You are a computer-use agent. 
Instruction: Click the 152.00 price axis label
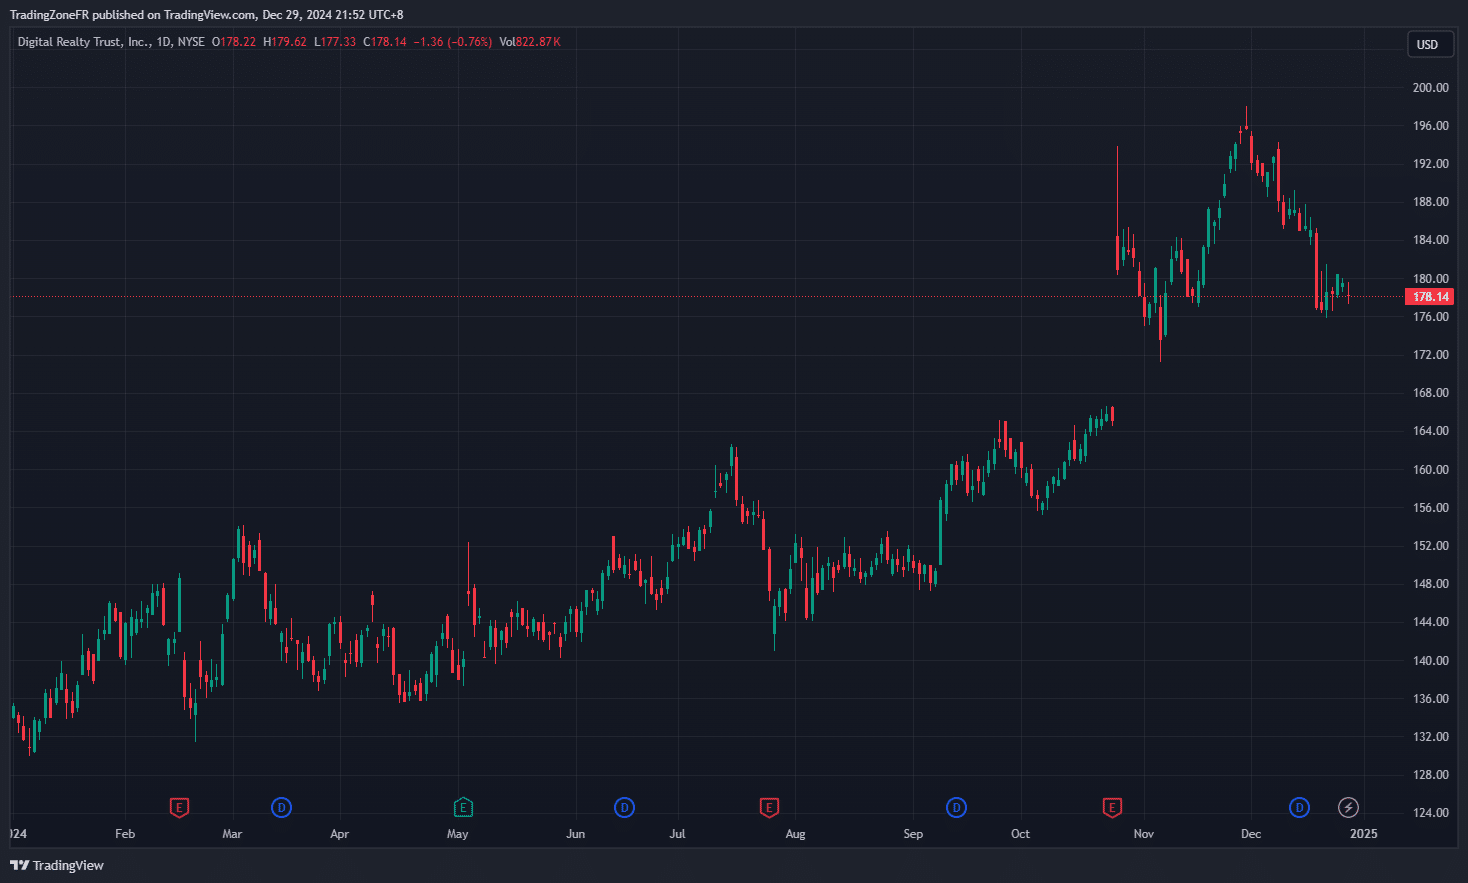(x=1430, y=546)
